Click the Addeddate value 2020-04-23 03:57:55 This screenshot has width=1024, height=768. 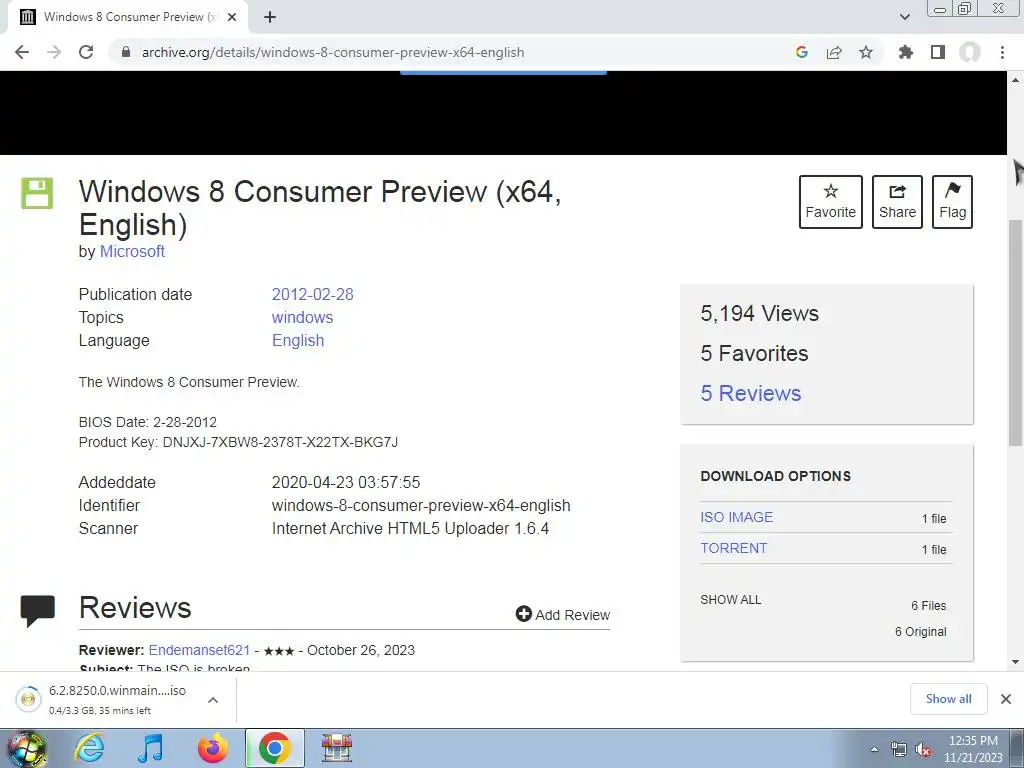[x=346, y=483]
